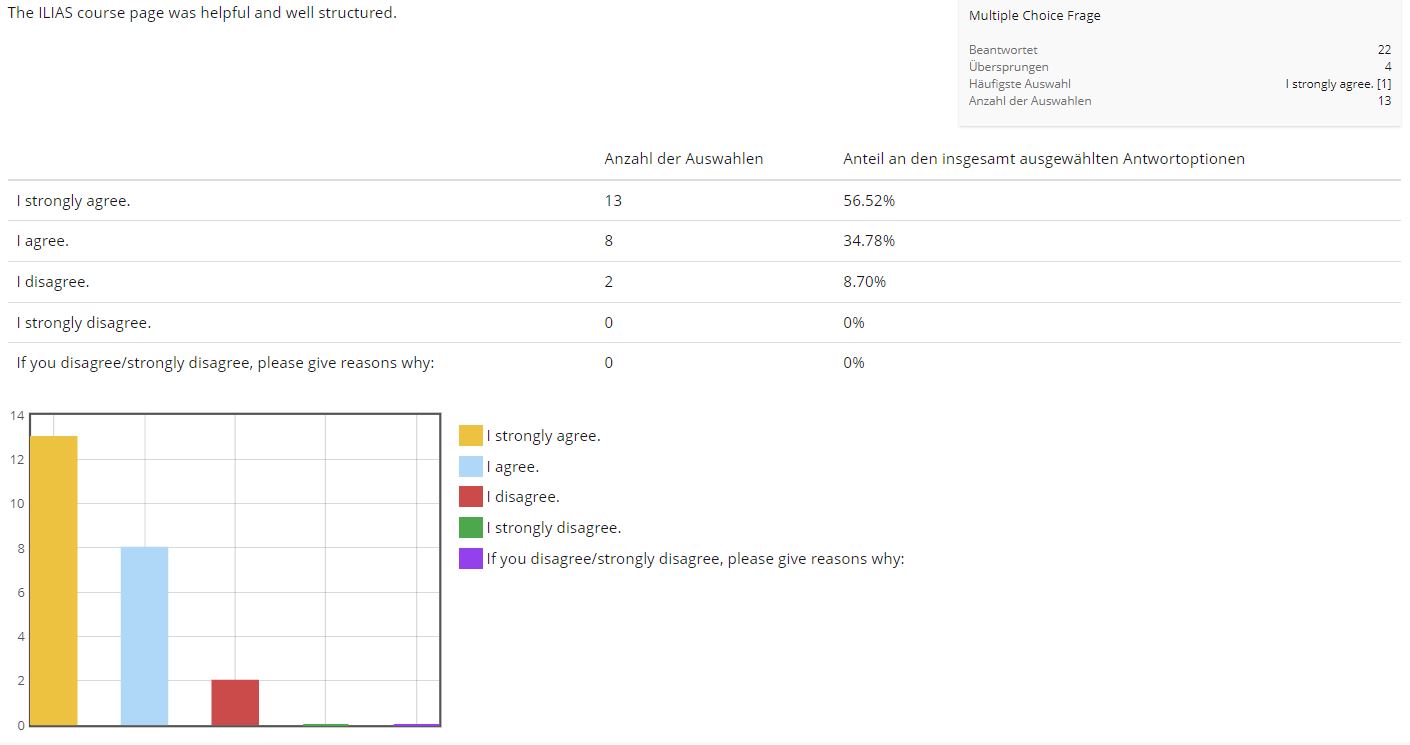1410x745 pixels.
Task: Click the 'Häufigste Auswahl' entry in summary box
Action: click(1019, 84)
